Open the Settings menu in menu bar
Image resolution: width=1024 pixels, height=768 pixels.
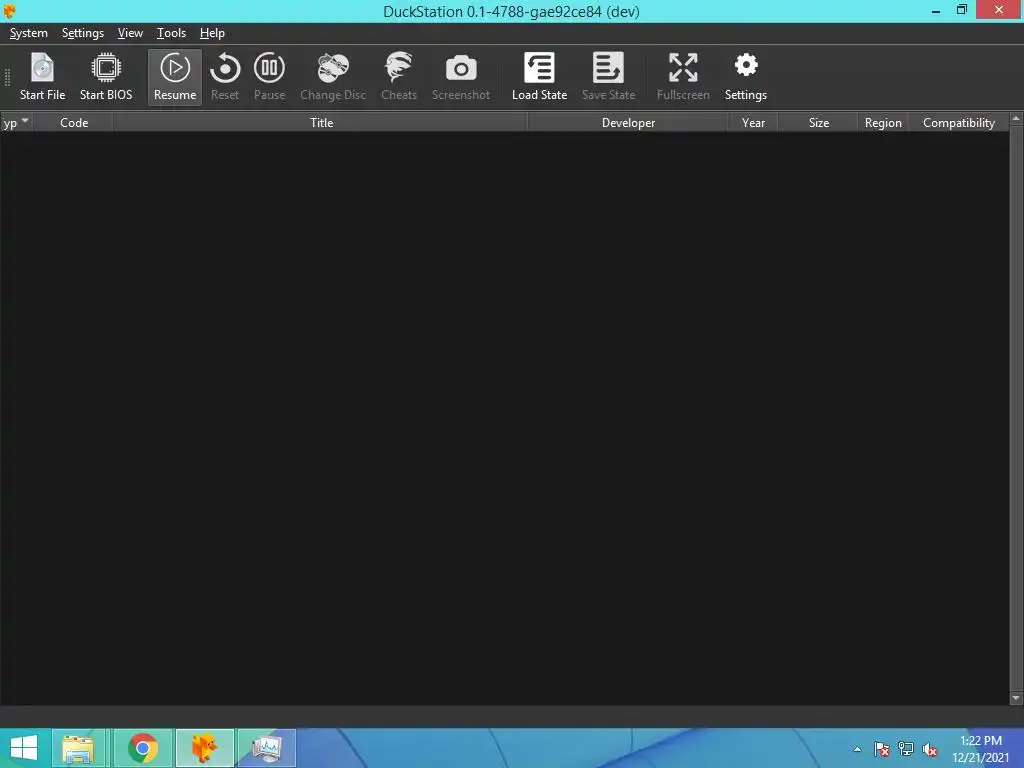click(x=83, y=33)
